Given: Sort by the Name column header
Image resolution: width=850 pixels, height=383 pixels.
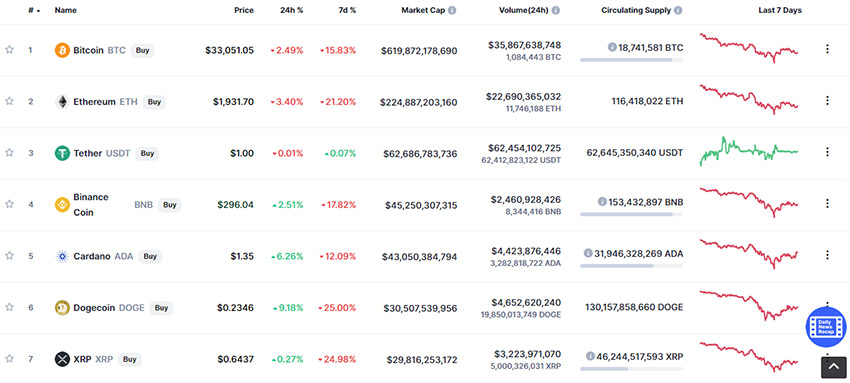Looking at the screenshot, I should point(66,10).
